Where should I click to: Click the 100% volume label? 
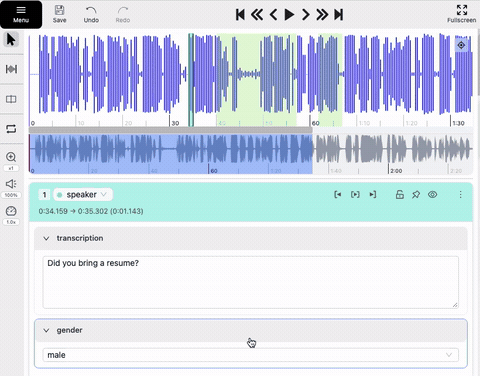[x=11, y=195]
